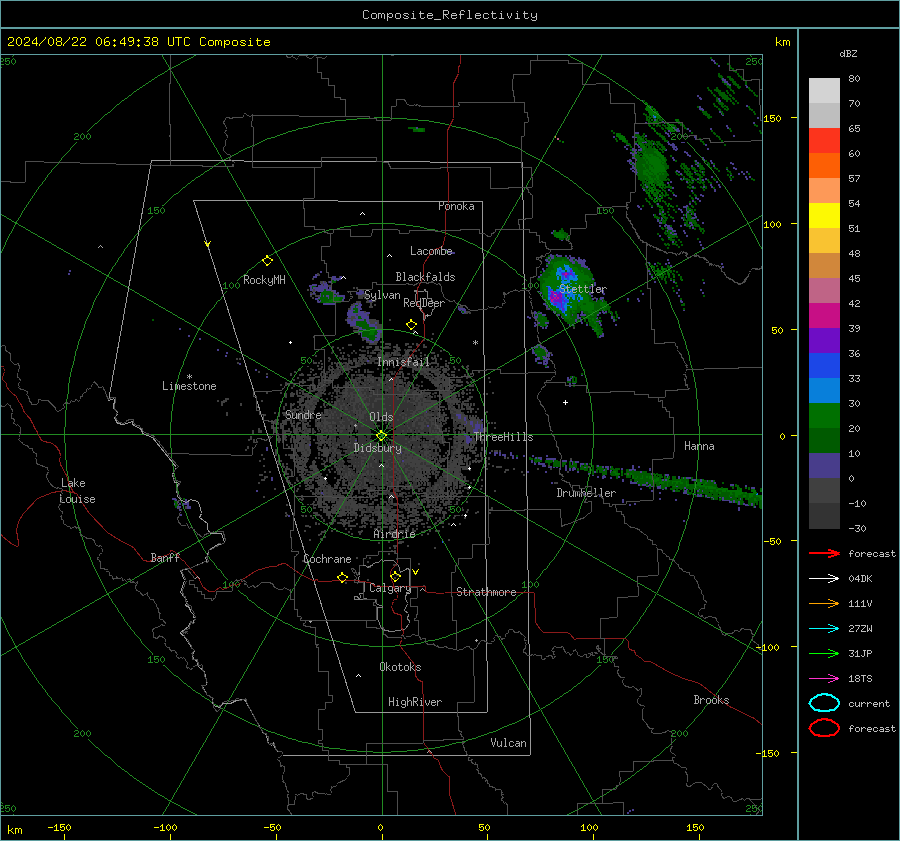Screen dimensions: 900x841
Task: Click the yellow V marker northwest of RockyMH
Action: [208, 244]
